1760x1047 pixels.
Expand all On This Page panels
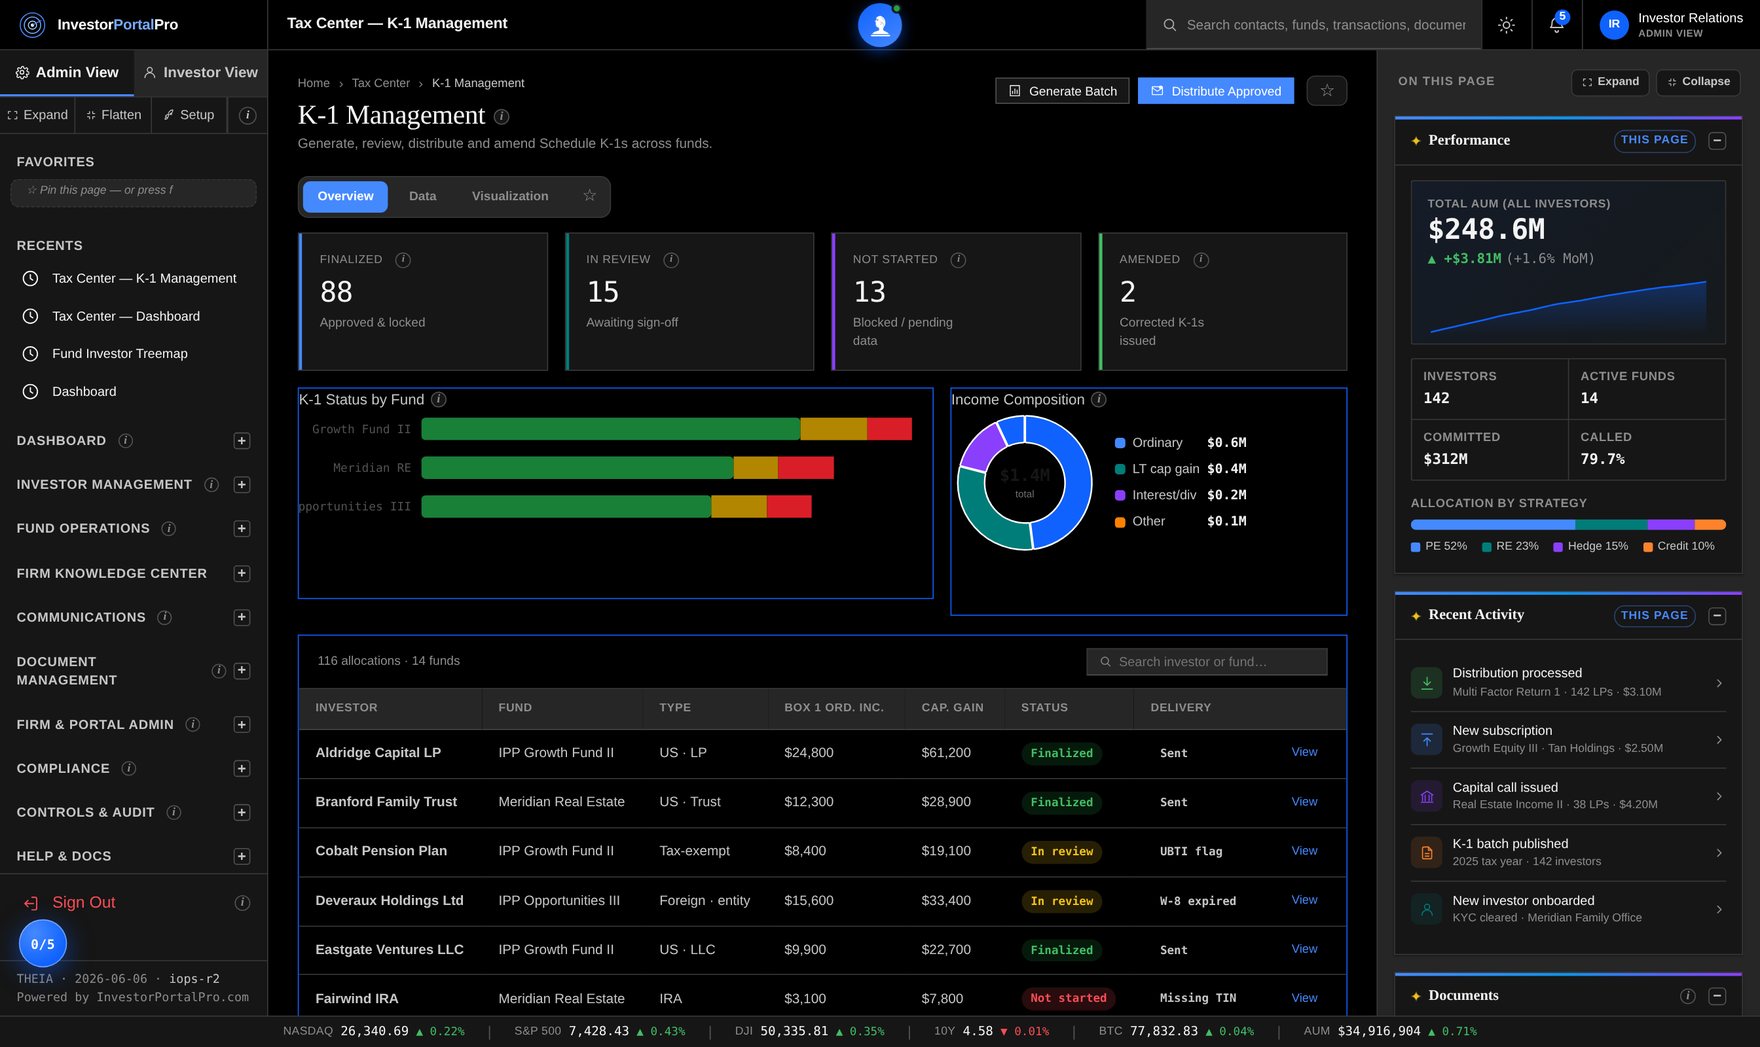(x=1611, y=82)
